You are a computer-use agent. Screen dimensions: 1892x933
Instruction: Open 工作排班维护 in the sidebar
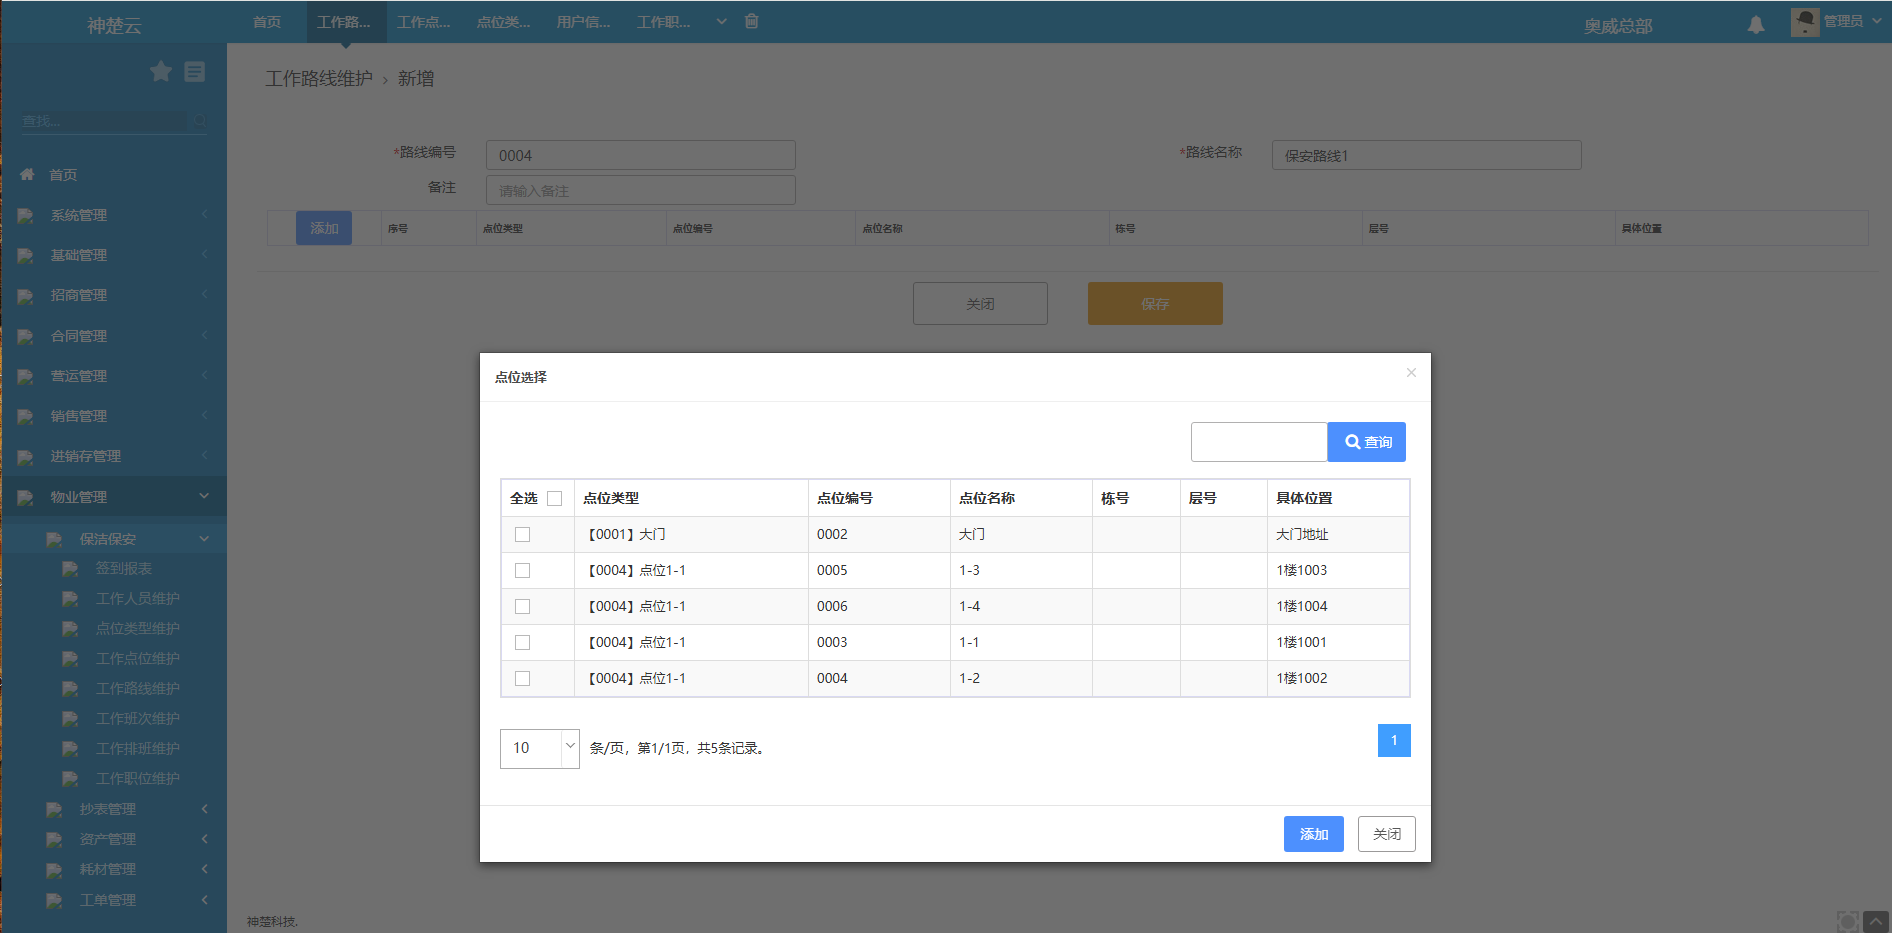click(x=138, y=748)
